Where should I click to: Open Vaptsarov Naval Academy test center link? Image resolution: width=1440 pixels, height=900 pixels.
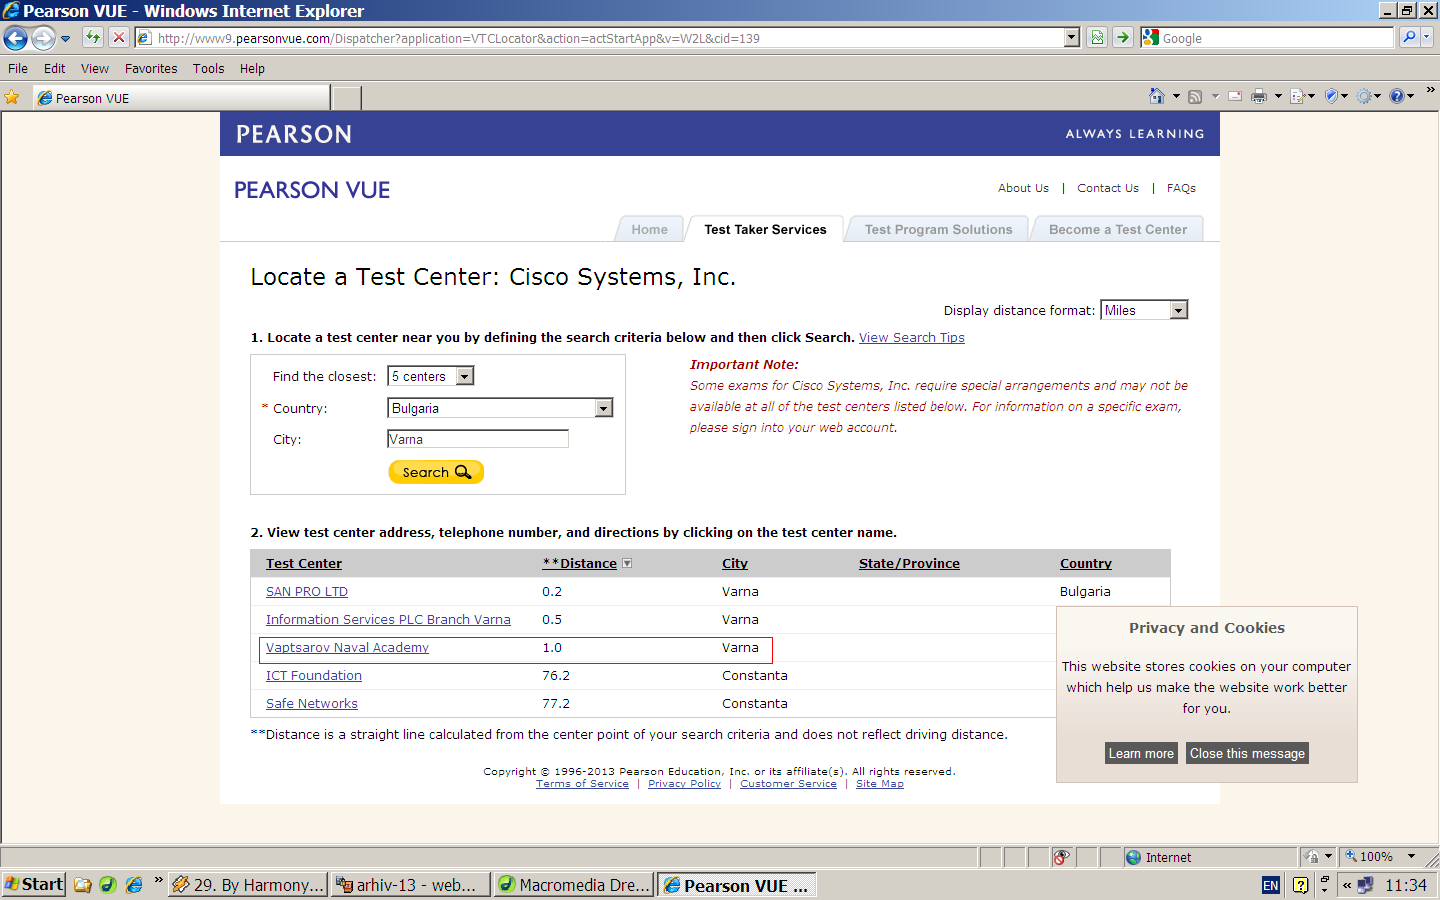pyautogui.click(x=347, y=648)
